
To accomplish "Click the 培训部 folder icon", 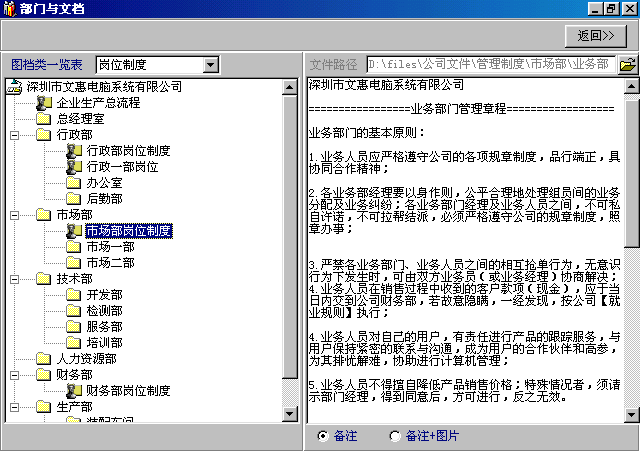I will click(73, 343).
